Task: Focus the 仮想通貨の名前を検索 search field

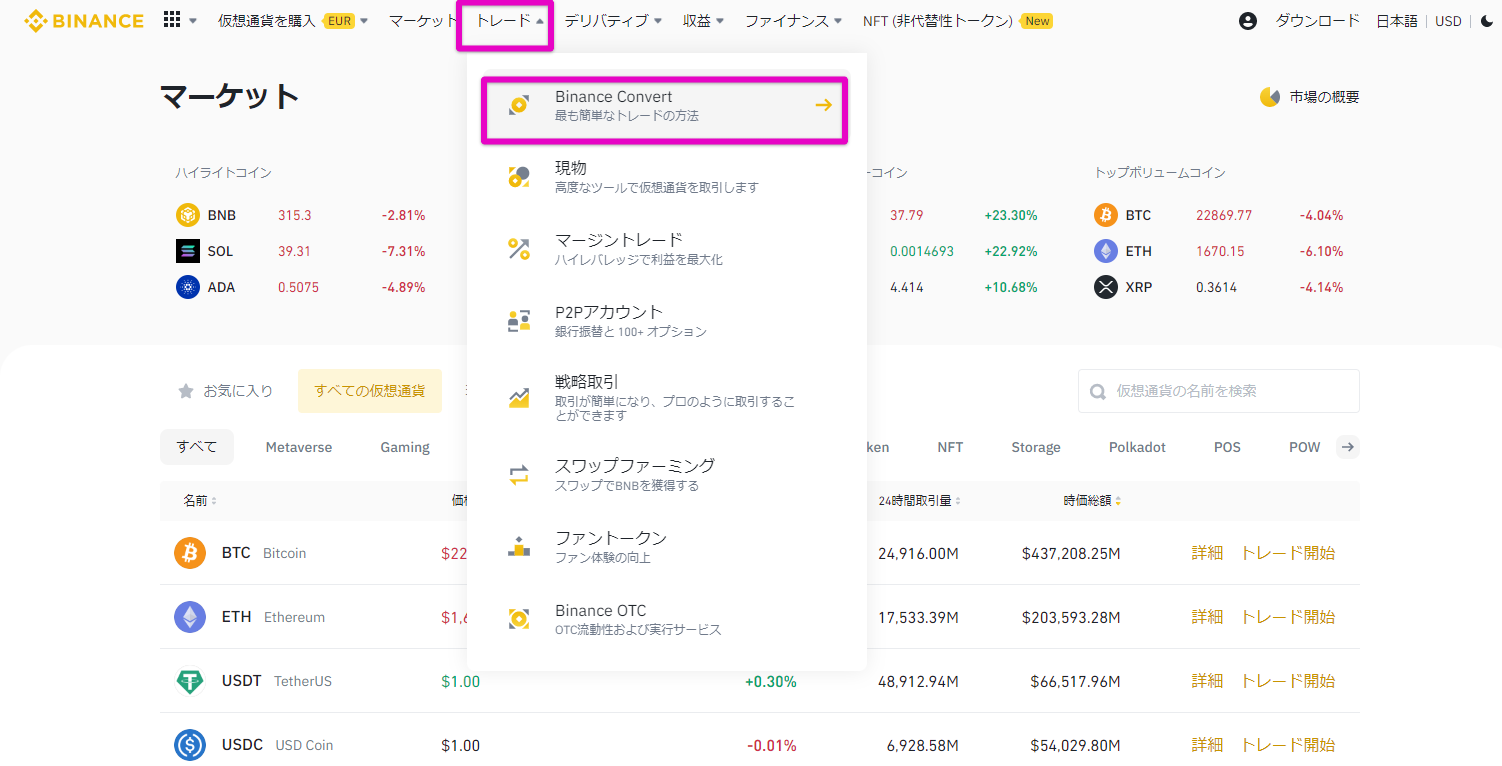Action: tap(1219, 391)
